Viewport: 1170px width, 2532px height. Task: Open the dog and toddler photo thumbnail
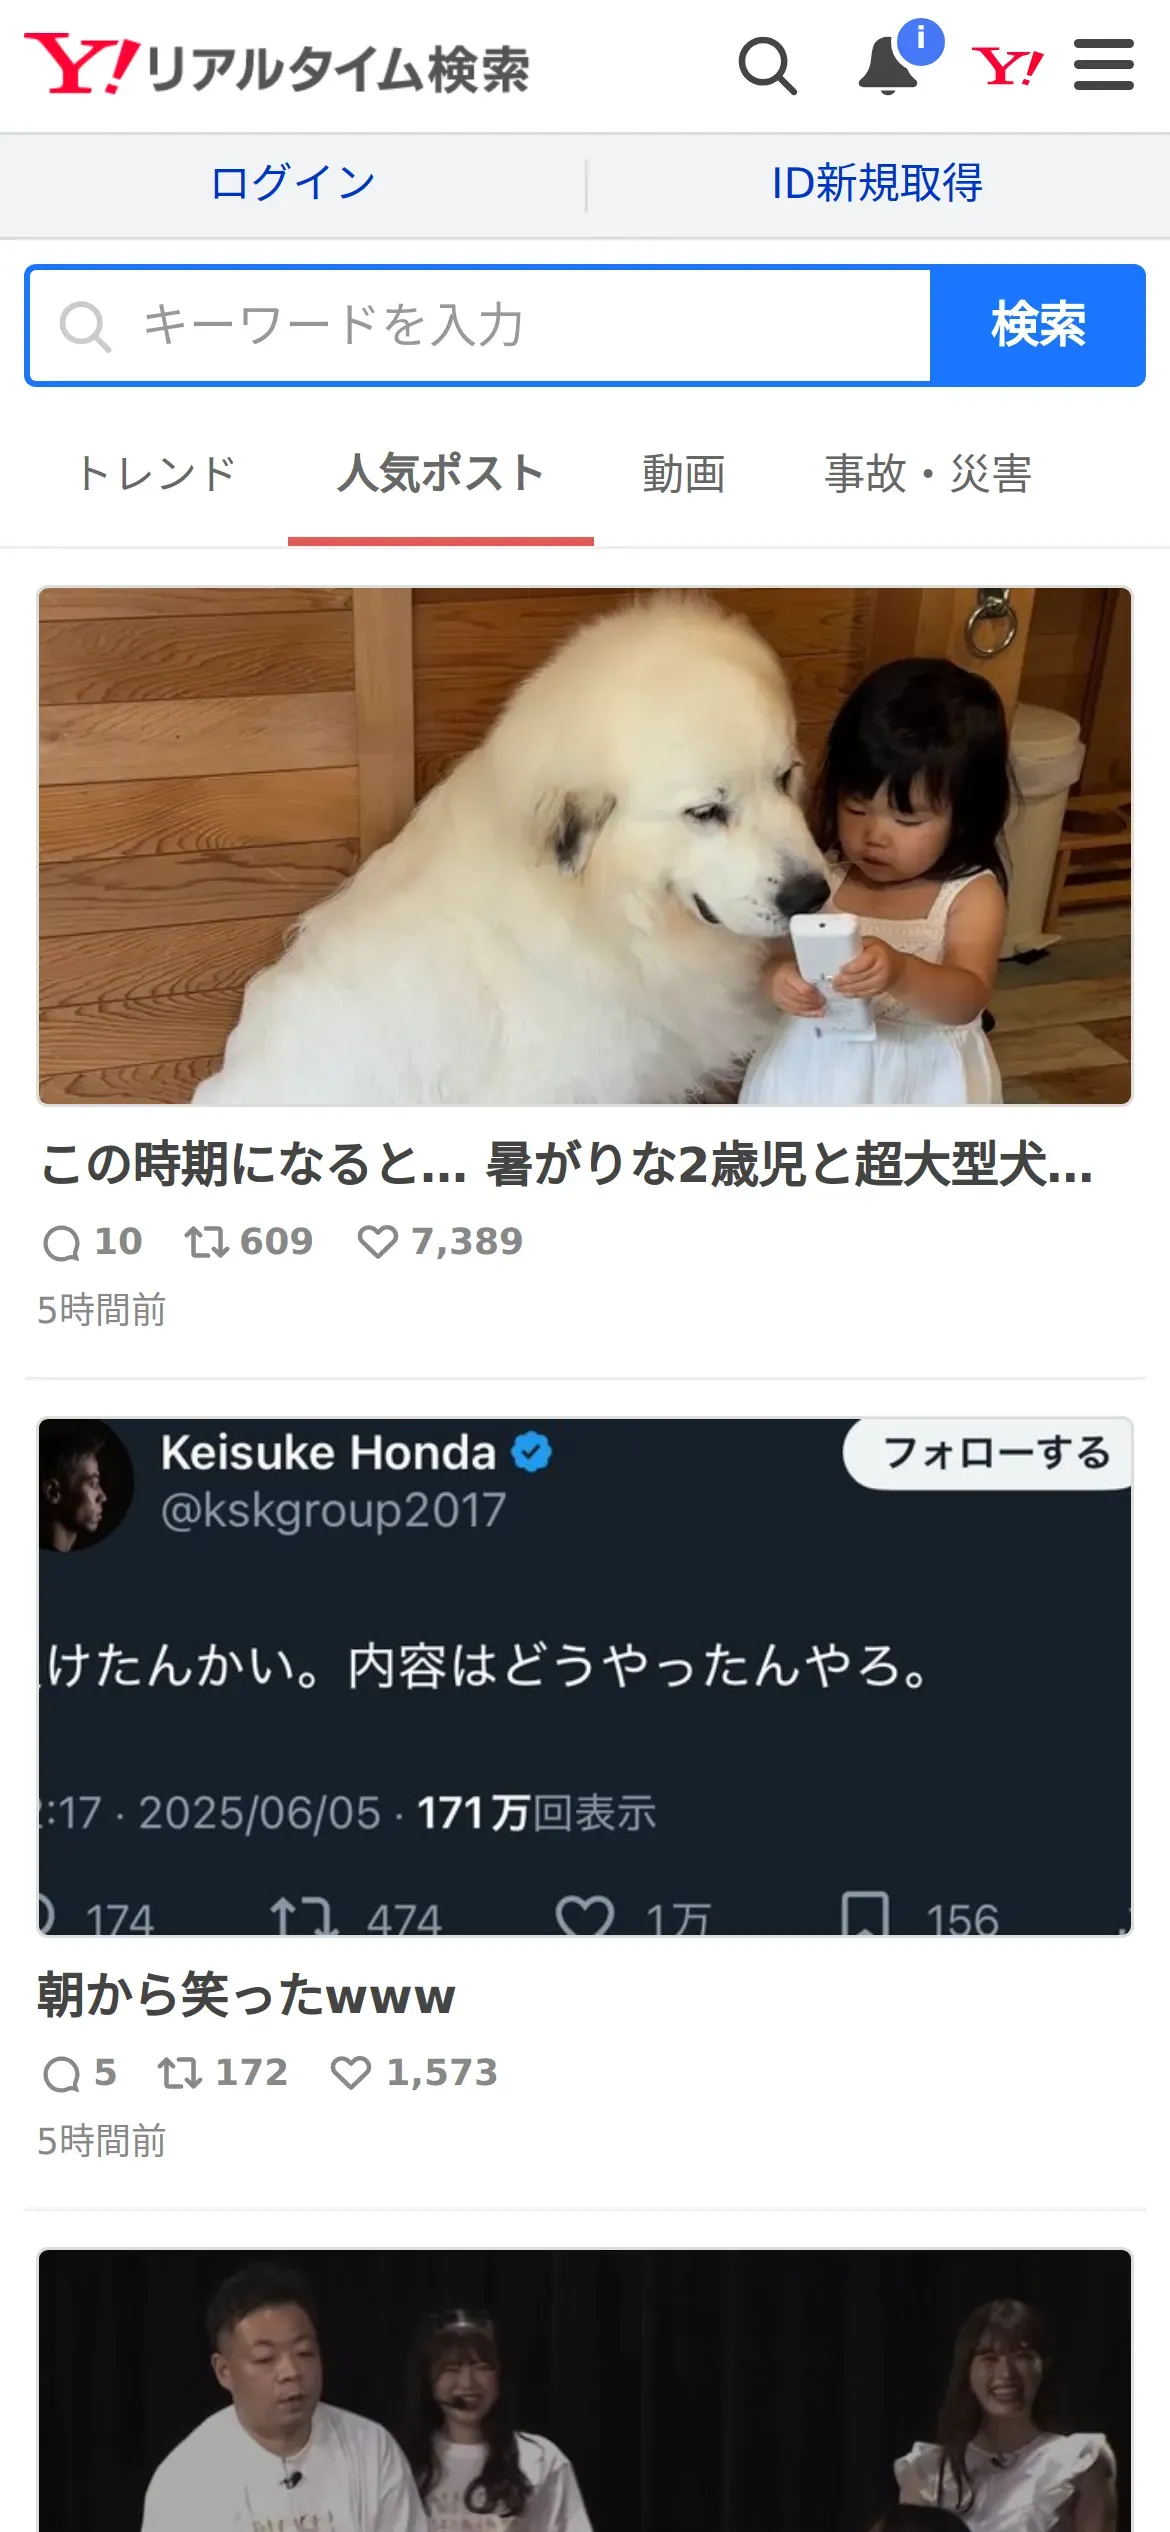click(x=585, y=846)
